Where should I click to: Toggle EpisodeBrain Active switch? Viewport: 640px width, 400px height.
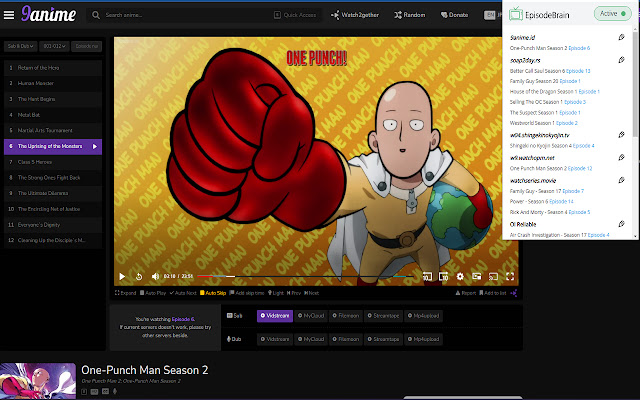pos(613,14)
